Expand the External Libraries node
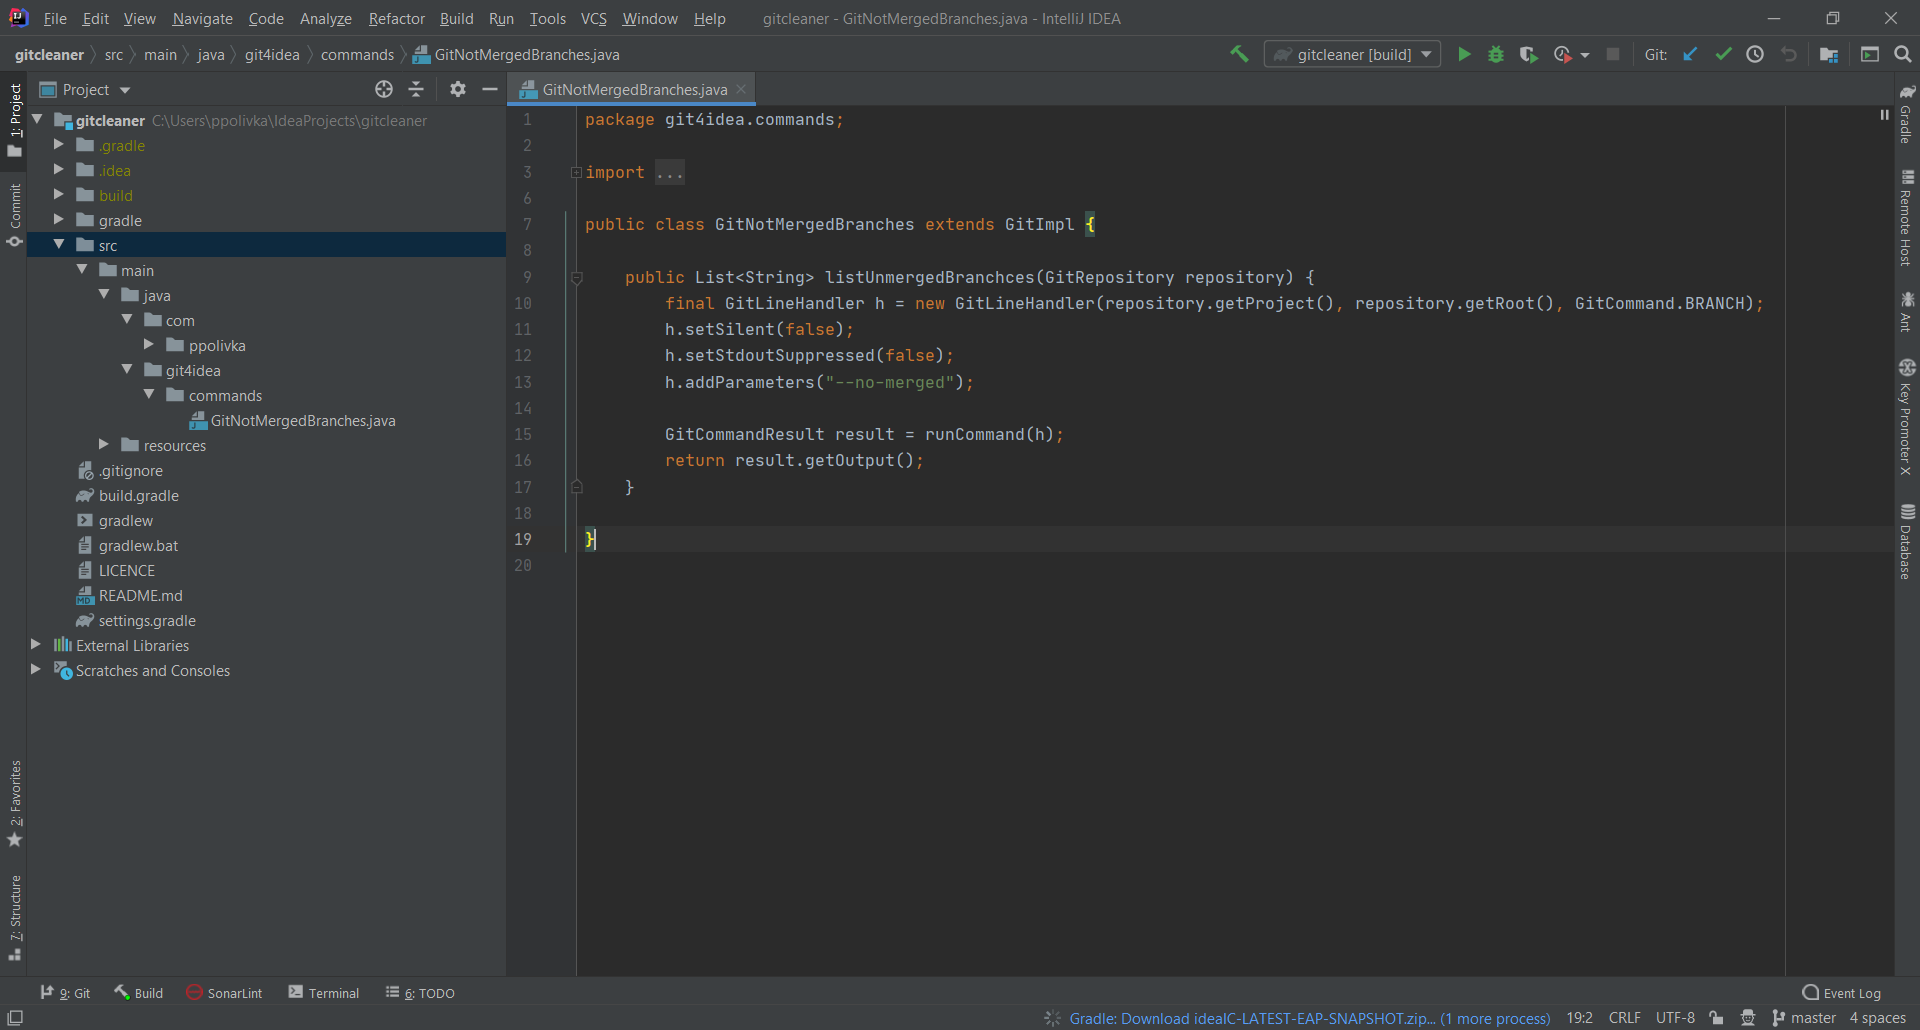Viewport: 1920px width, 1030px height. coord(36,645)
